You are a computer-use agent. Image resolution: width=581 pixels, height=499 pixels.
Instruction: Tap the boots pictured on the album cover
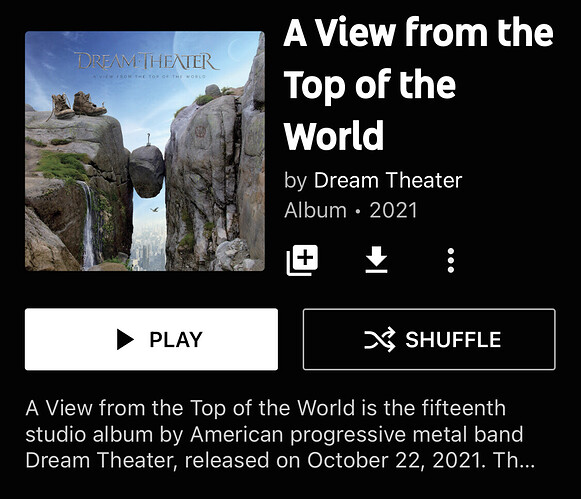[x=78, y=105]
